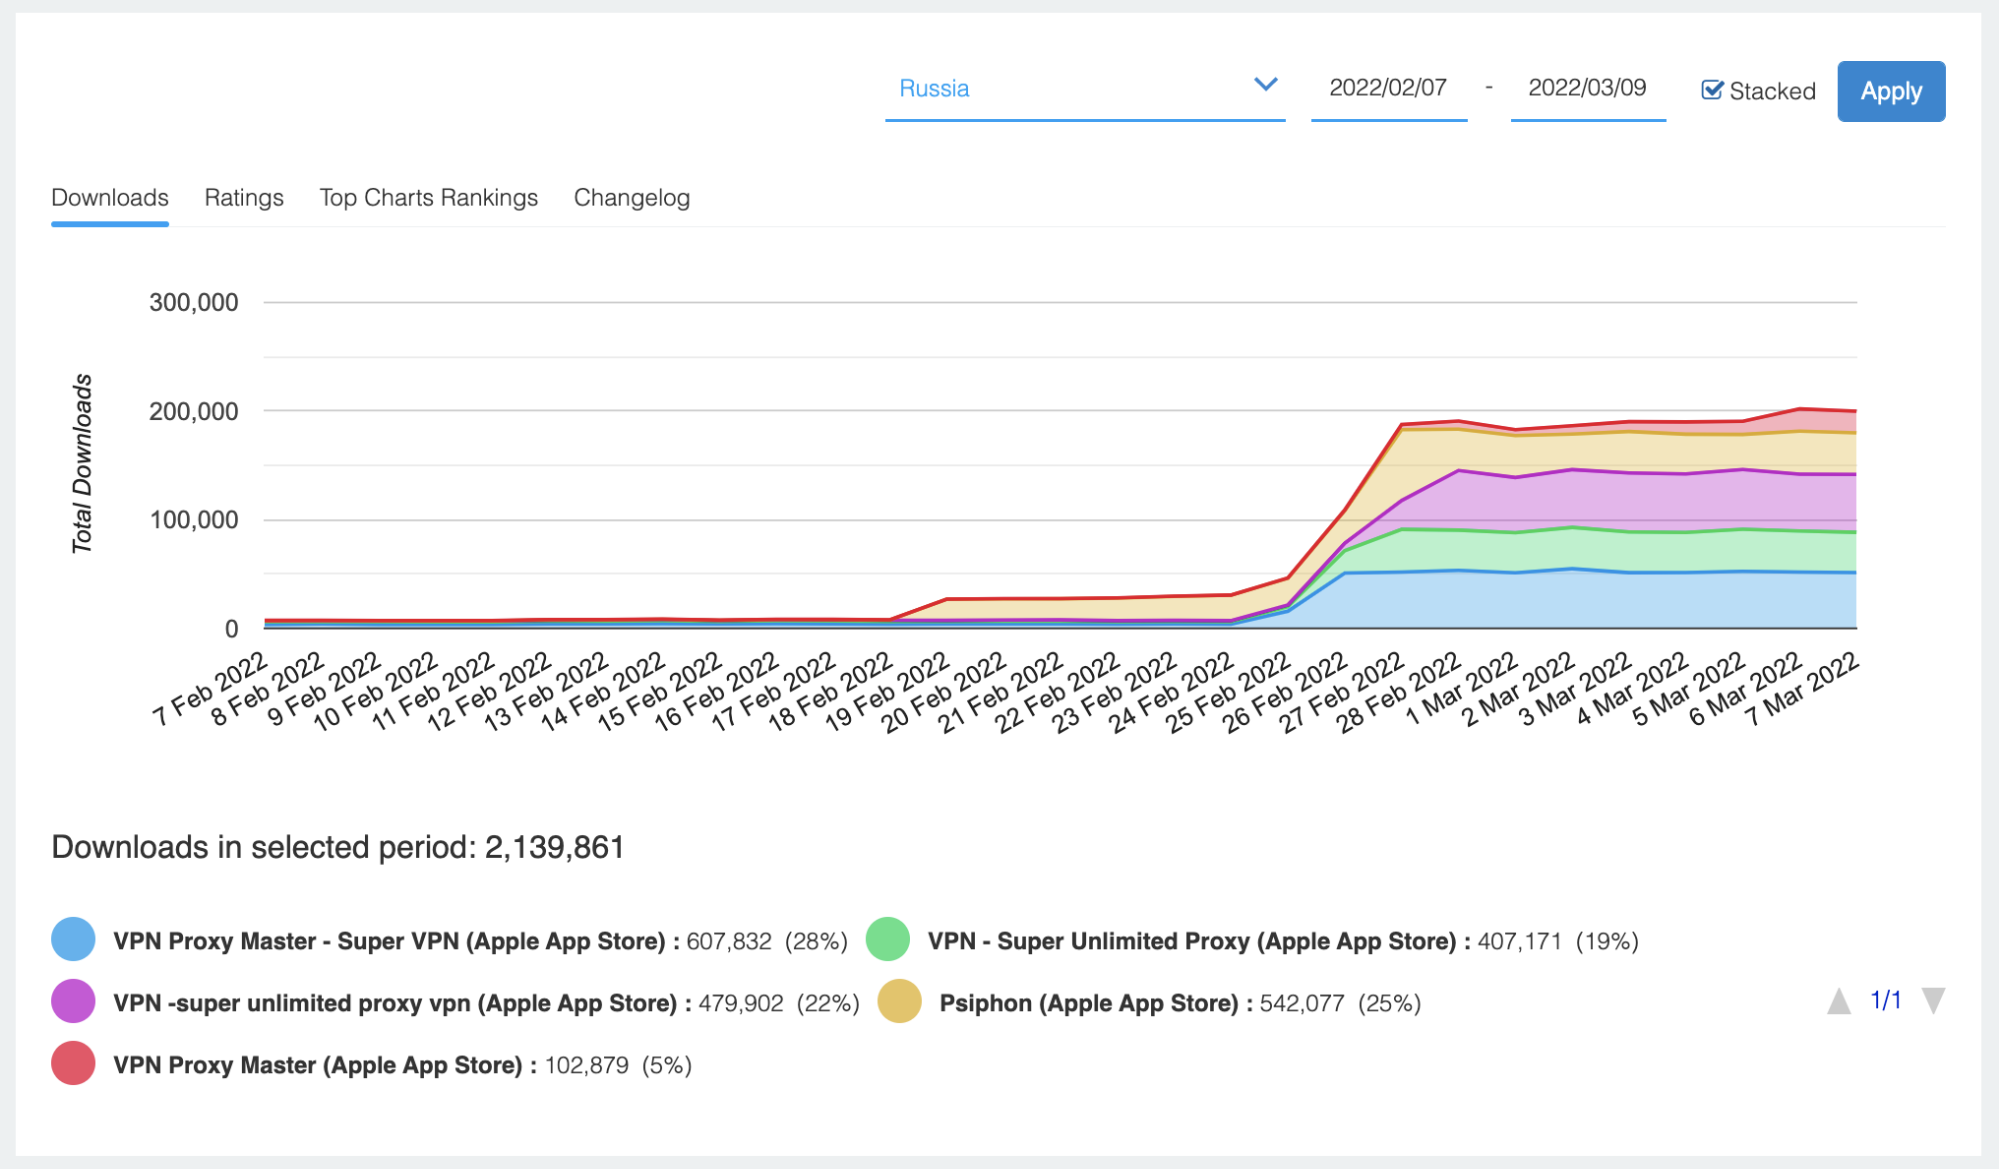Toggle the VPN Proxy Master legend label
This screenshot has height=1169, width=1999.
[x=318, y=1065]
